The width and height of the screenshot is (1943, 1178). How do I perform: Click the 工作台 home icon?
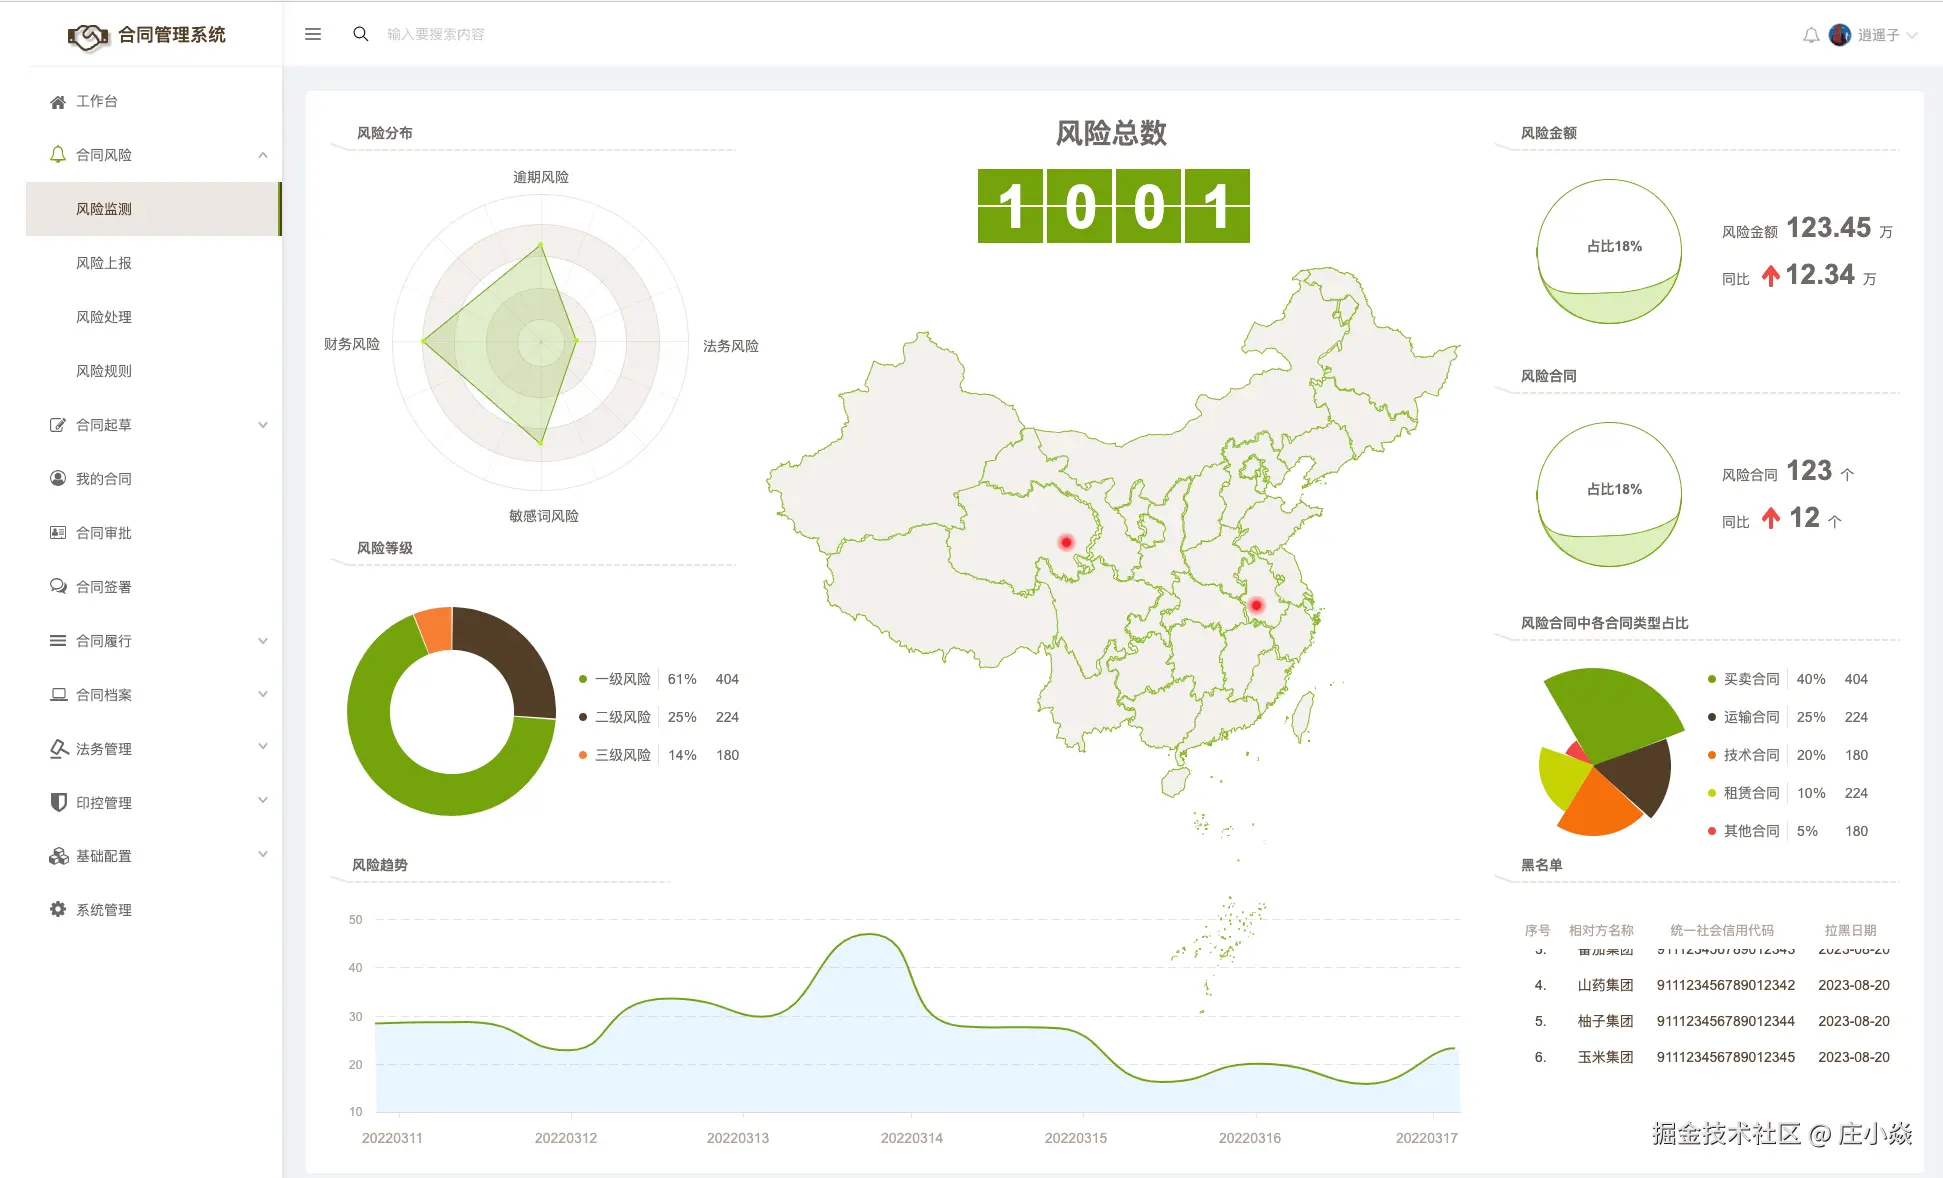click(58, 102)
